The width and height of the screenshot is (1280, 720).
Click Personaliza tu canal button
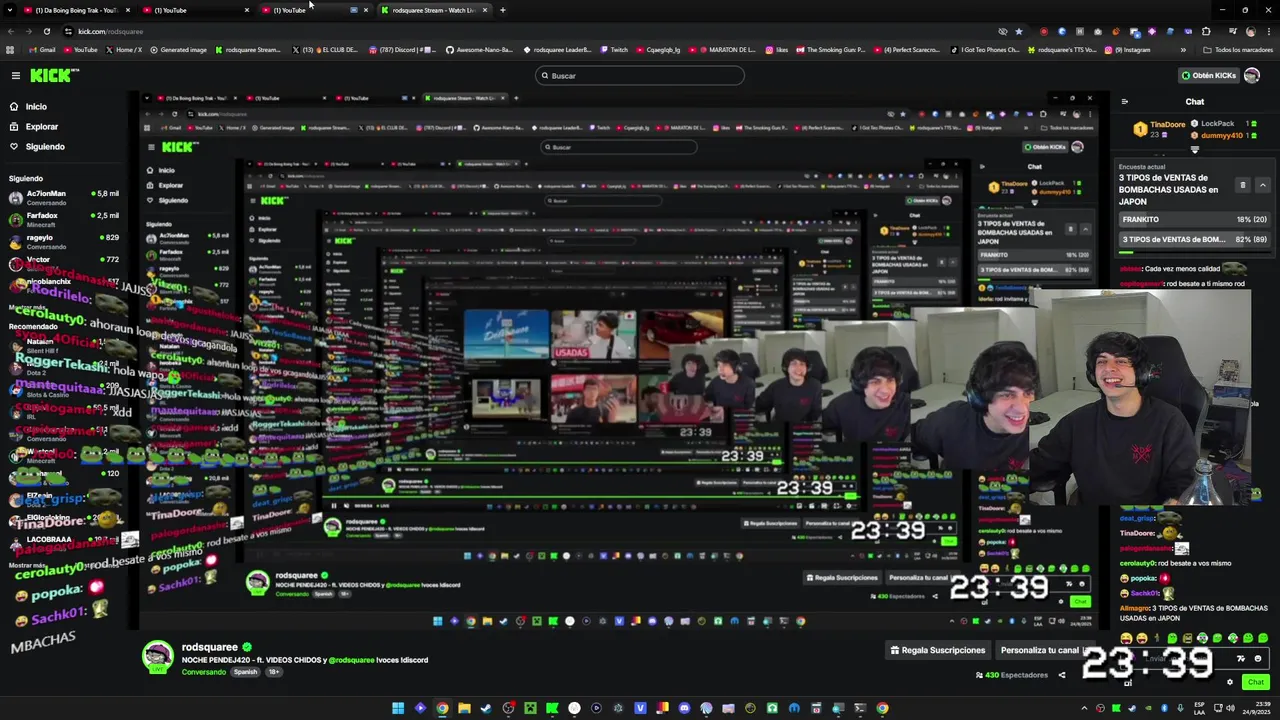(1040, 650)
